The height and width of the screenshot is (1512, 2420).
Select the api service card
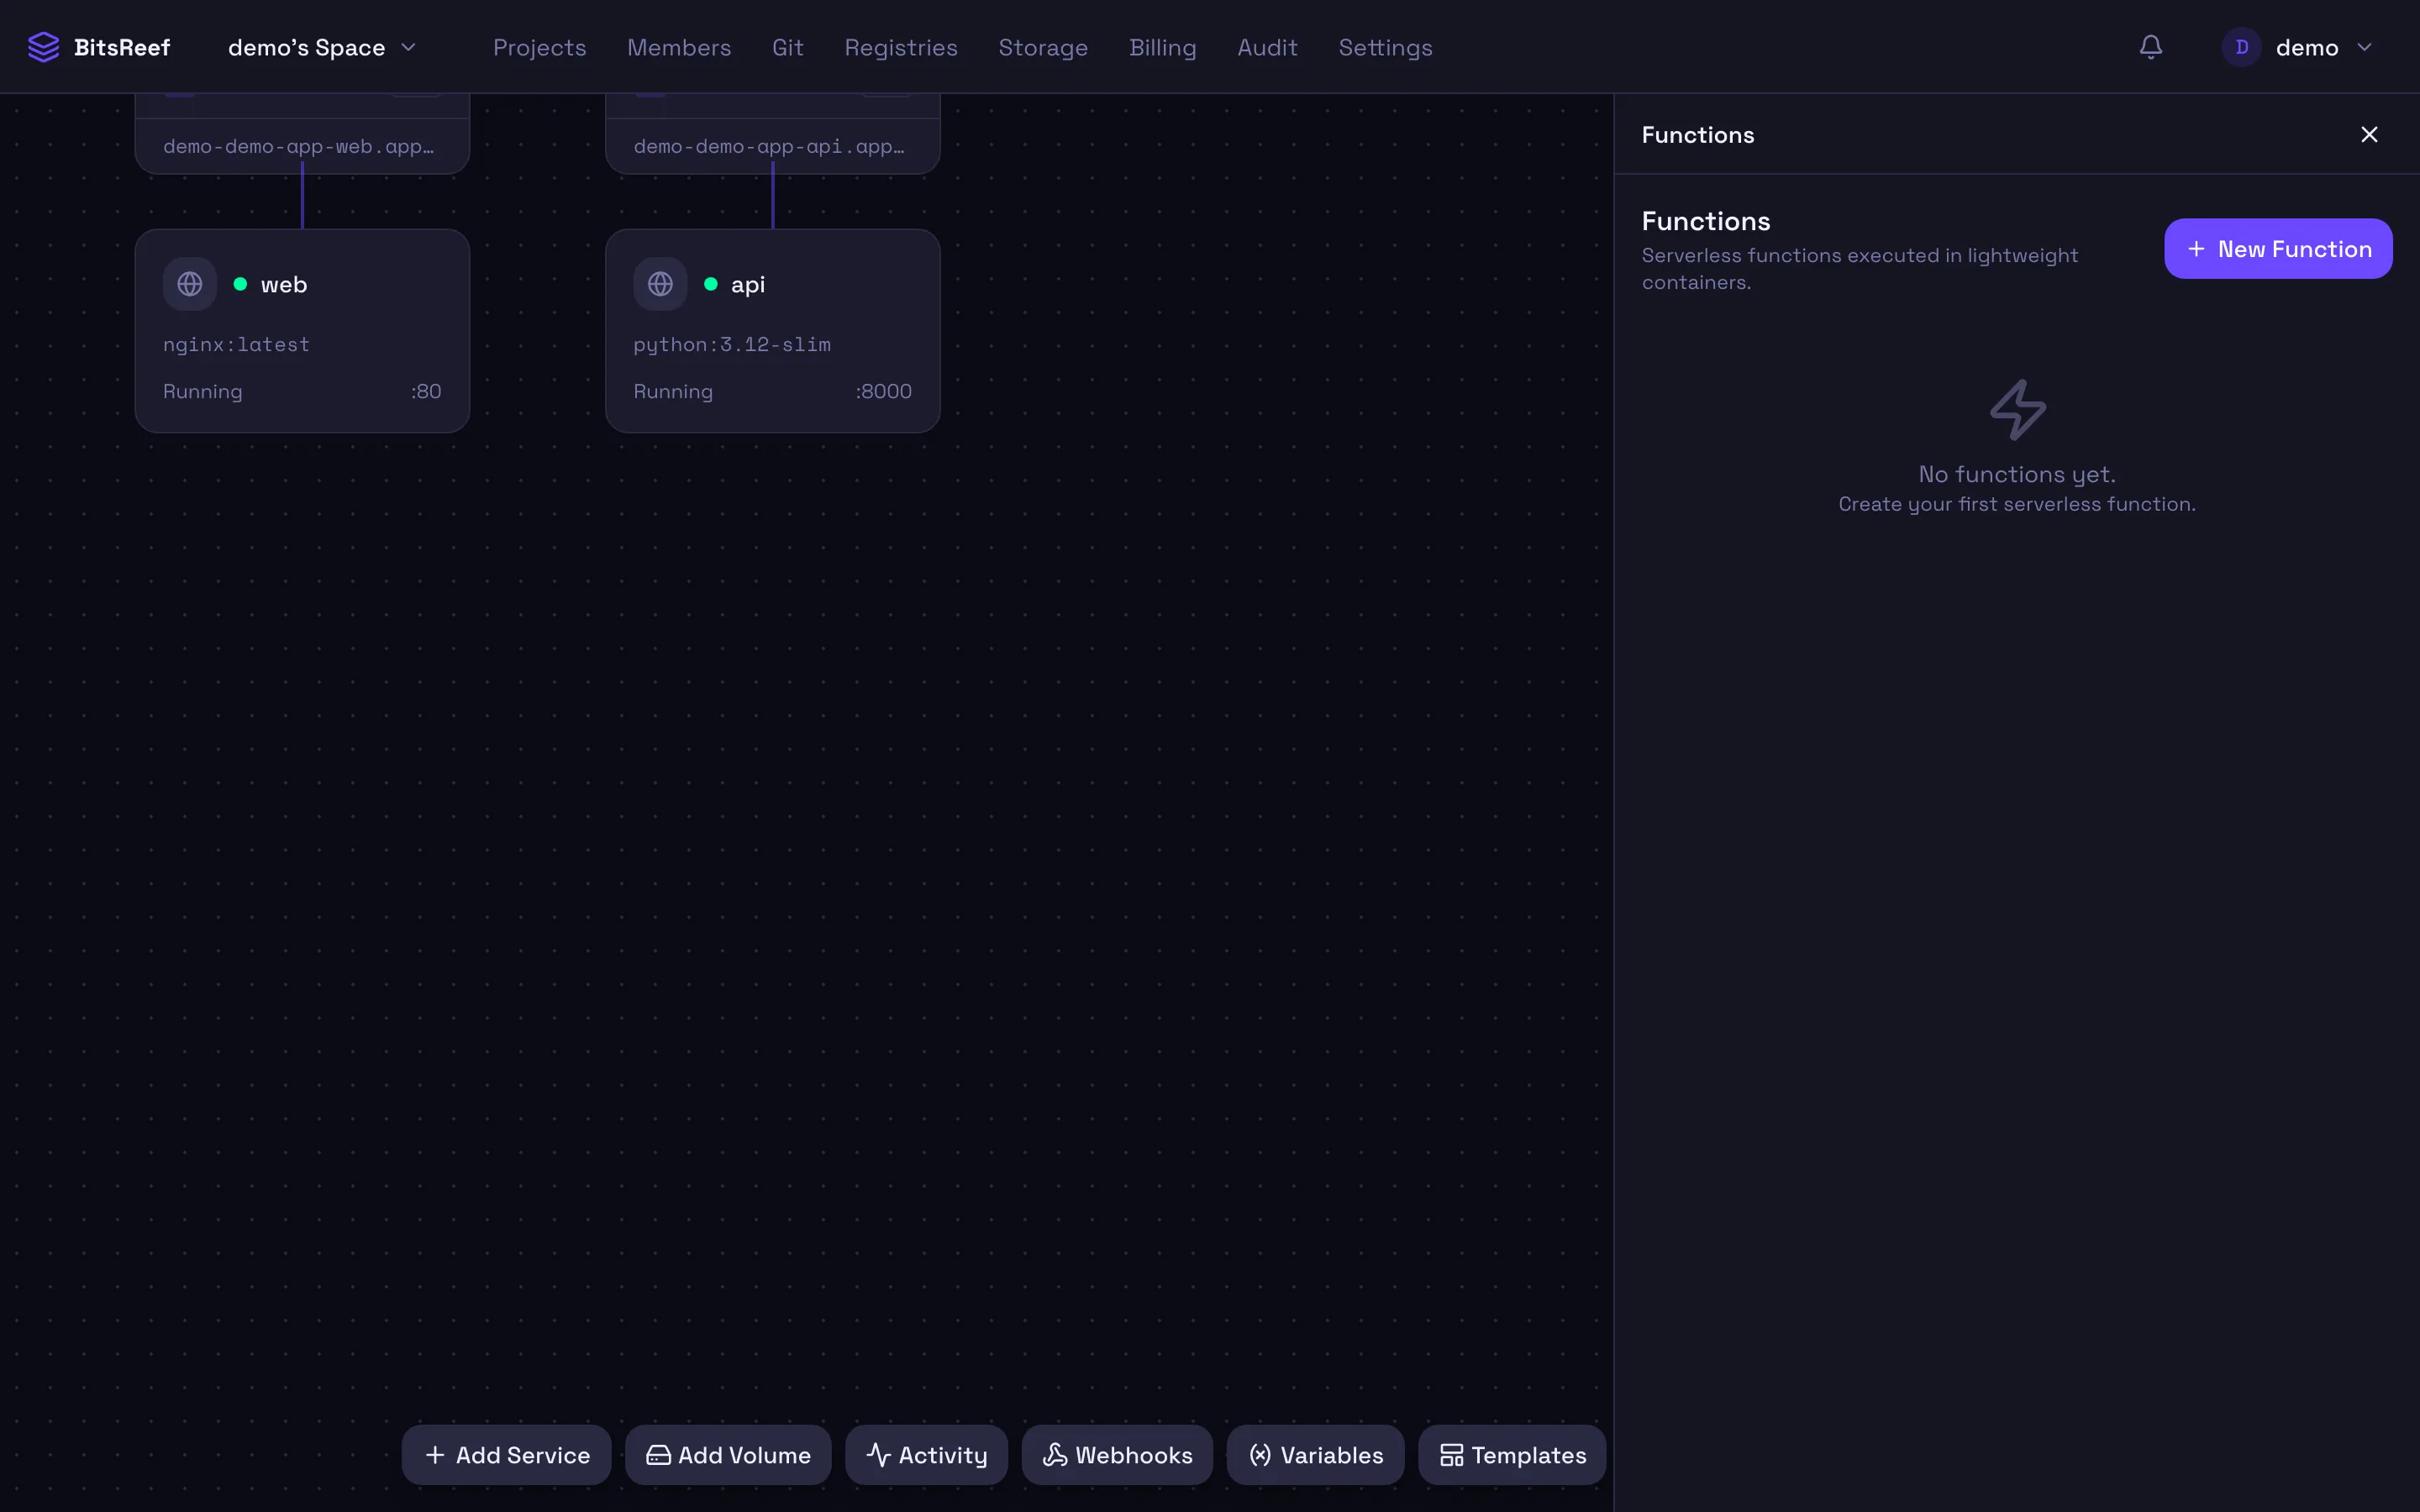click(x=772, y=331)
